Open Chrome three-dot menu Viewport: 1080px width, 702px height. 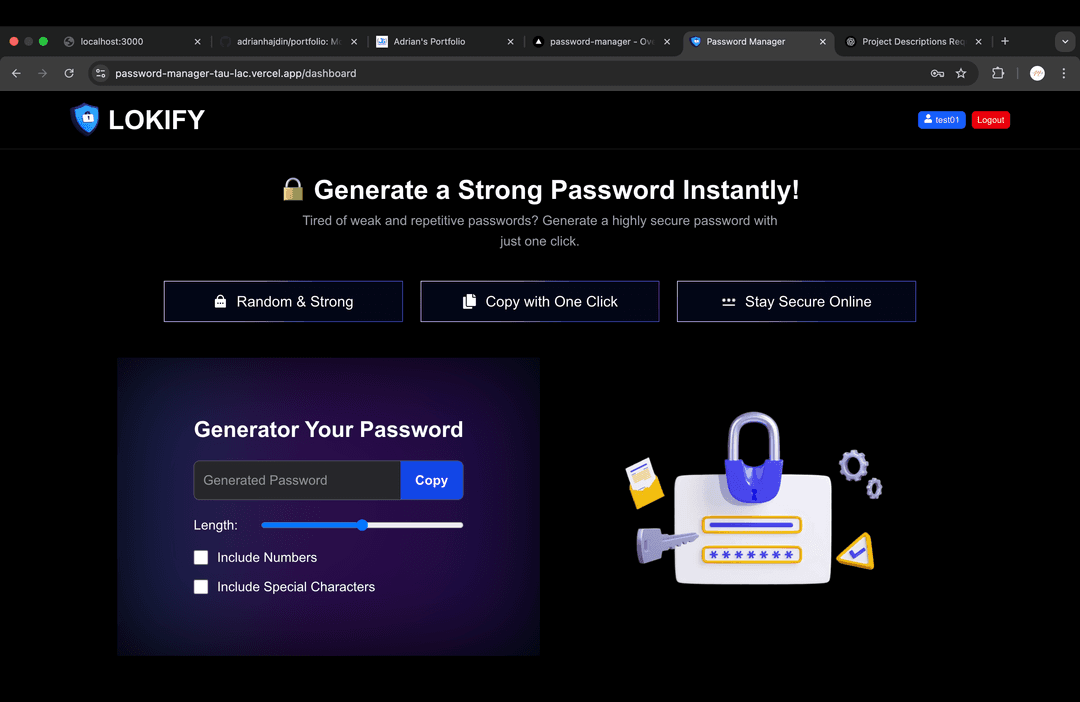pos(1063,73)
